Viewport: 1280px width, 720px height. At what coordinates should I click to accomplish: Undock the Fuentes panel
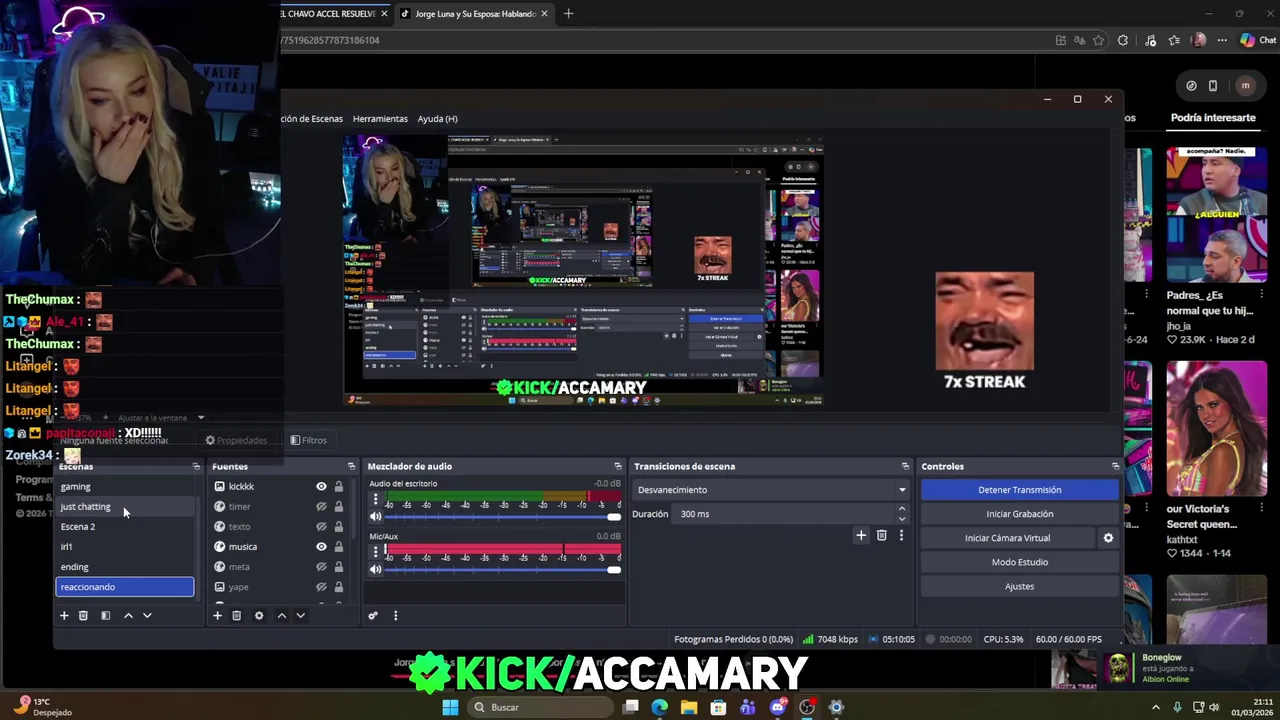pyautogui.click(x=351, y=467)
